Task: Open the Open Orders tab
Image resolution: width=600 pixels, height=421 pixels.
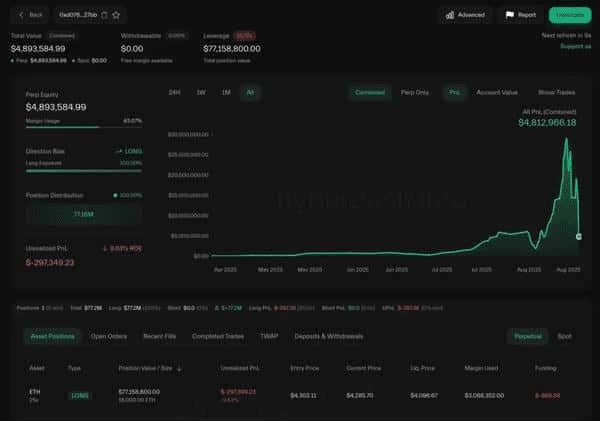Action: click(x=109, y=336)
